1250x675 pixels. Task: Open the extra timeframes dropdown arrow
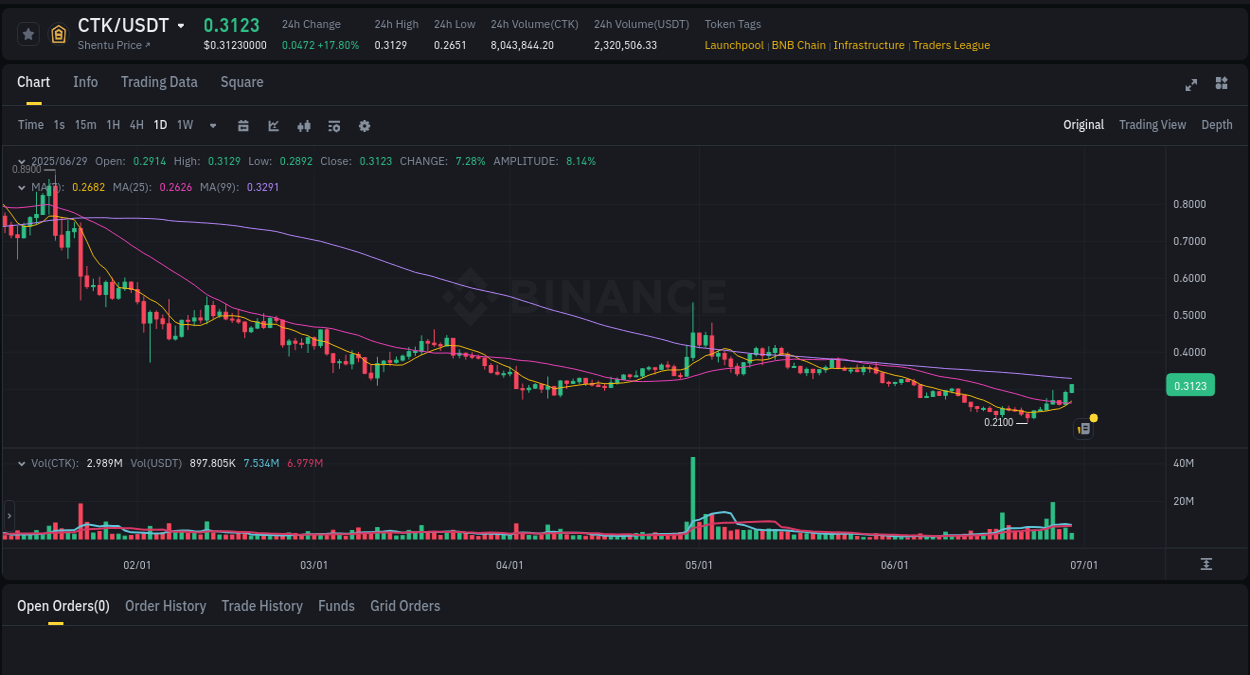212,125
